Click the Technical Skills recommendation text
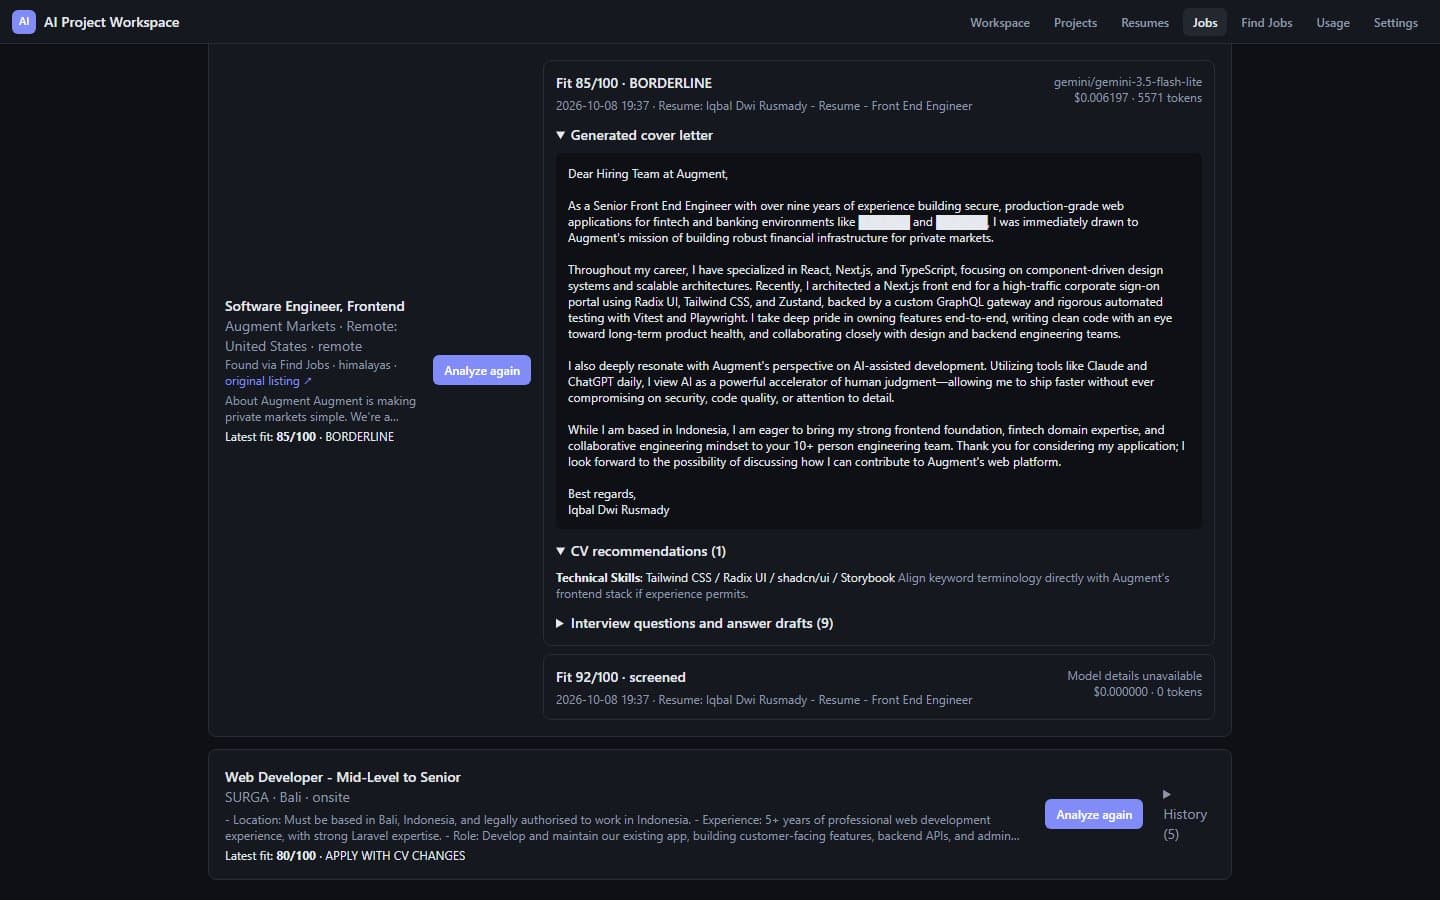The height and width of the screenshot is (900, 1440). coord(862,586)
